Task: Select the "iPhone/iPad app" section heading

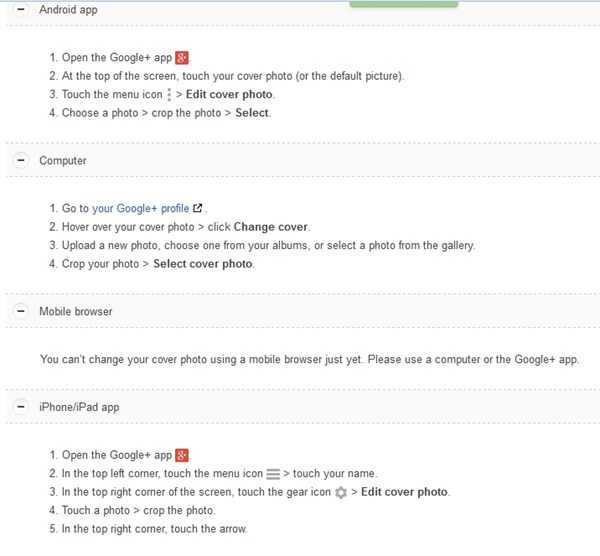Action: pyautogui.click(x=81, y=406)
